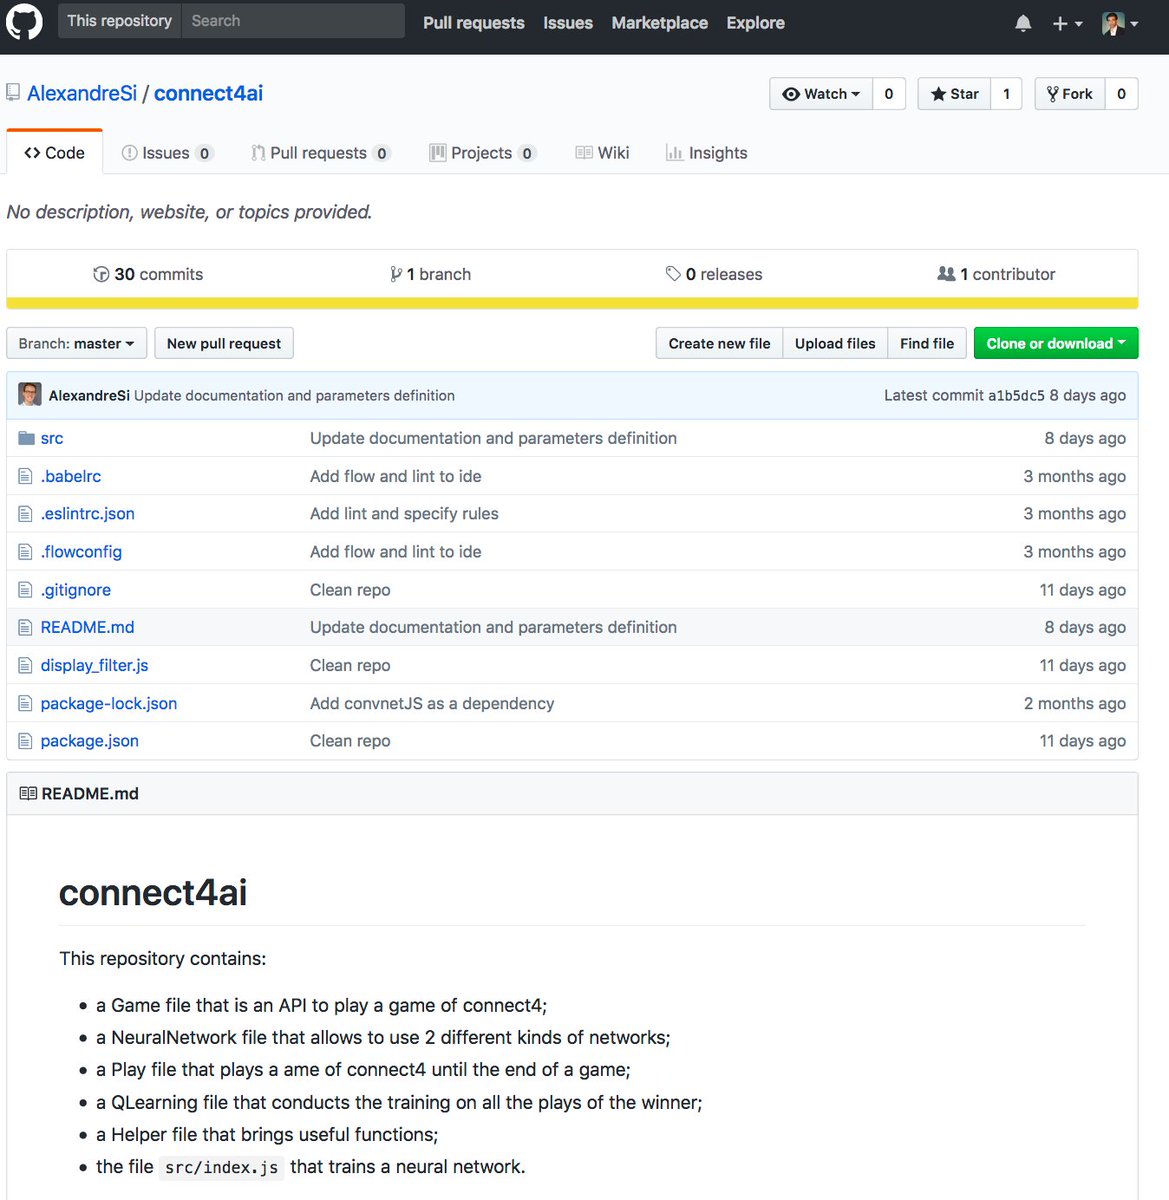Focus the Search input field
Image resolution: width=1169 pixels, height=1200 pixels.
(293, 21)
